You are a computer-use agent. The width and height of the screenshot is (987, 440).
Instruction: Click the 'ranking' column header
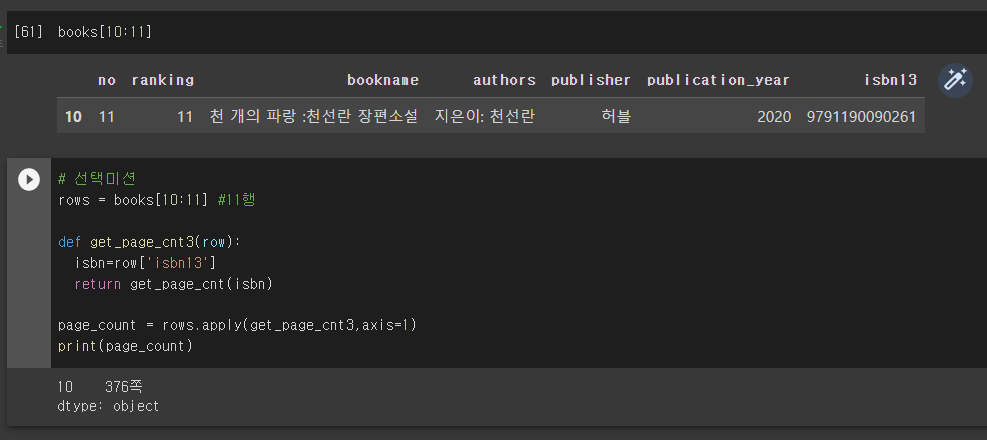tap(162, 80)
